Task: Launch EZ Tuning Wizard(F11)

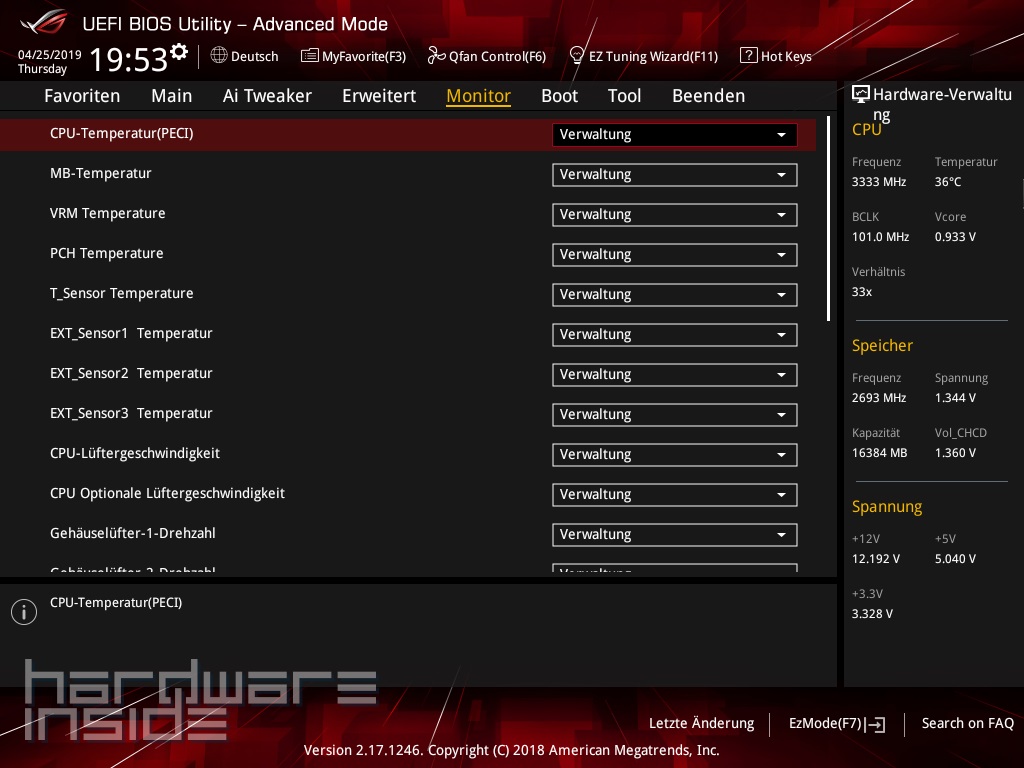Action: coord(644,56)
